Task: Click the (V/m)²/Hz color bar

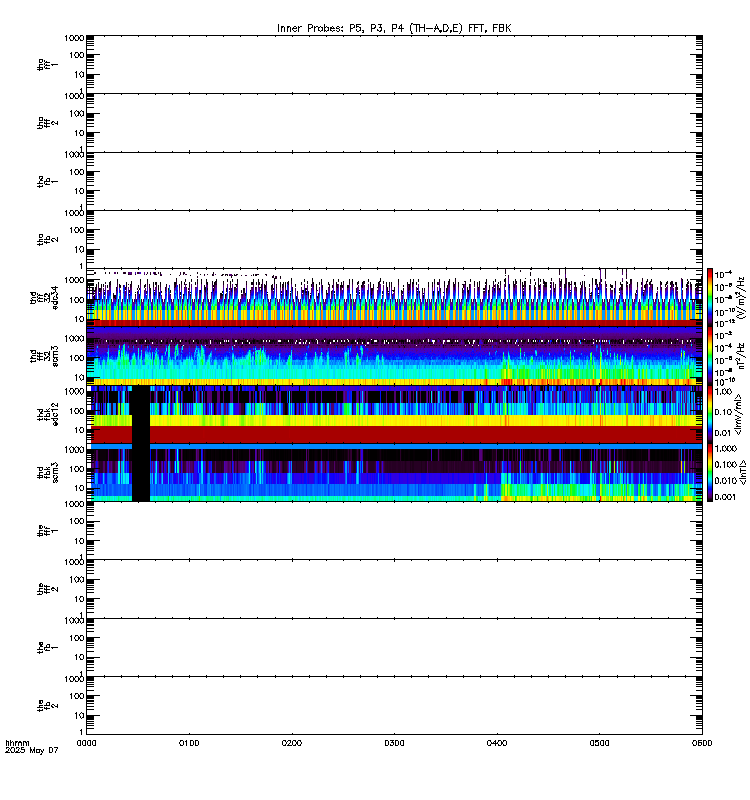Action: pos(710,298)
